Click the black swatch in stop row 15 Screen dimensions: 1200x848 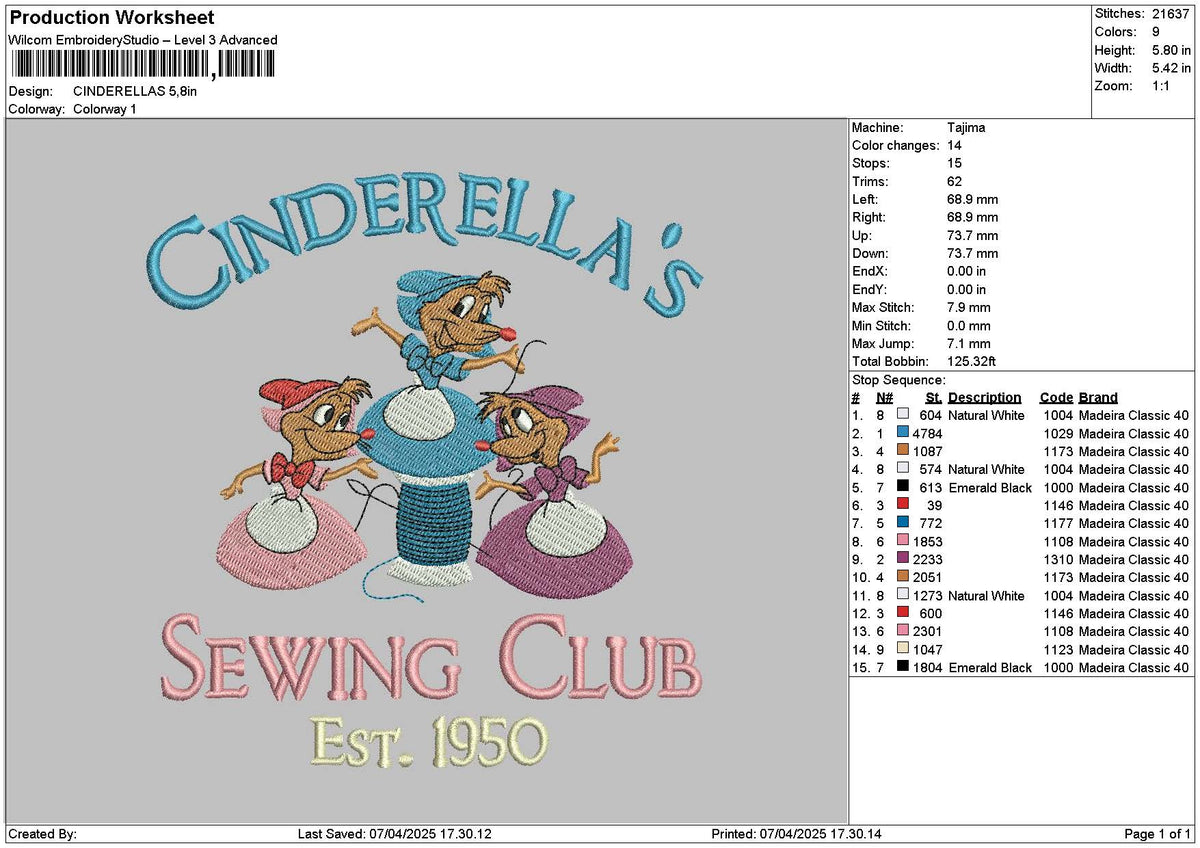(903, 666)
